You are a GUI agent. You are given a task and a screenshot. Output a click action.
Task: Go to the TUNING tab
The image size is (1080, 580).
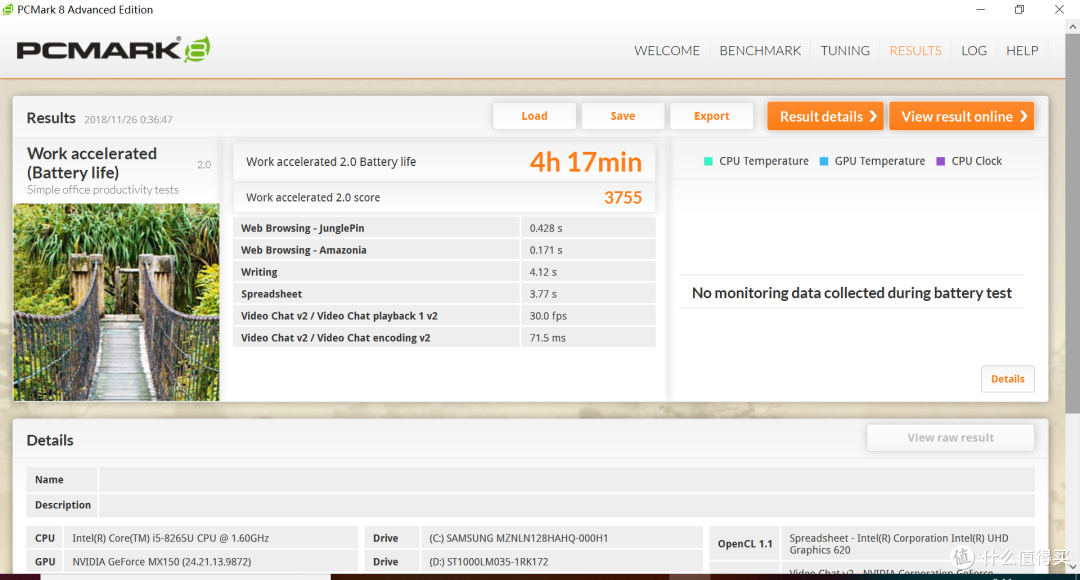(844, 50)
